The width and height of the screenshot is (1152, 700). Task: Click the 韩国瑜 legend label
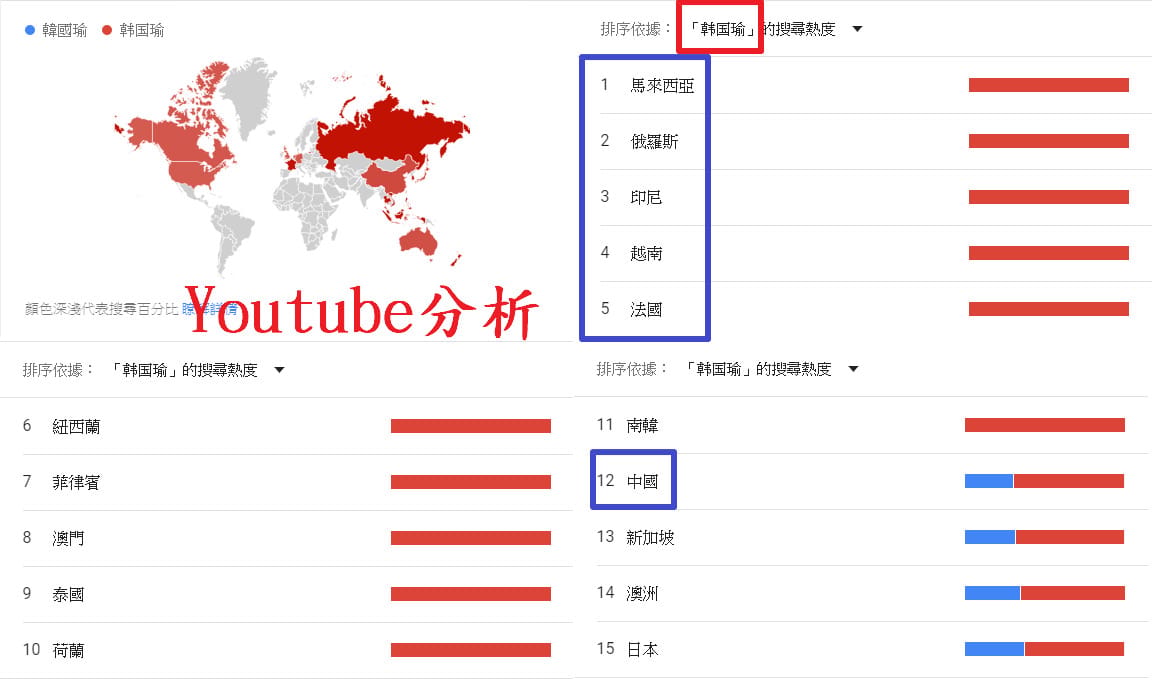point(142,30)
